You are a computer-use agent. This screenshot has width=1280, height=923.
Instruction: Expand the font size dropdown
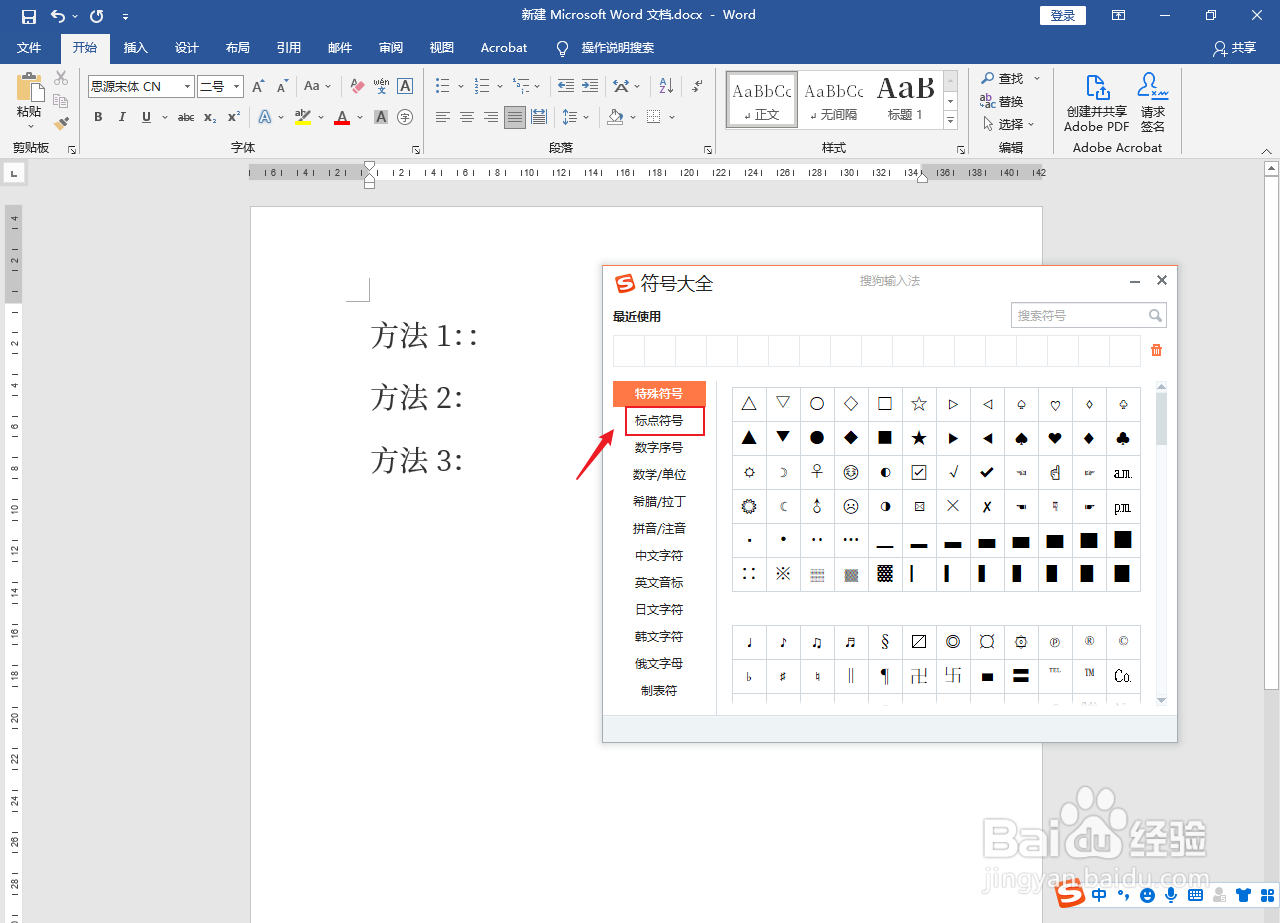tap(237, 86)
